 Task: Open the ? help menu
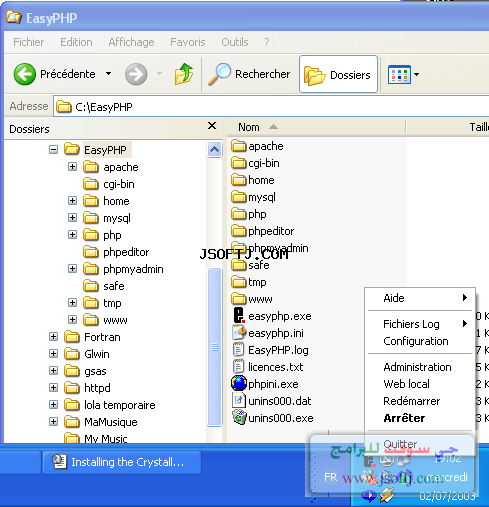tap(267, 42)
